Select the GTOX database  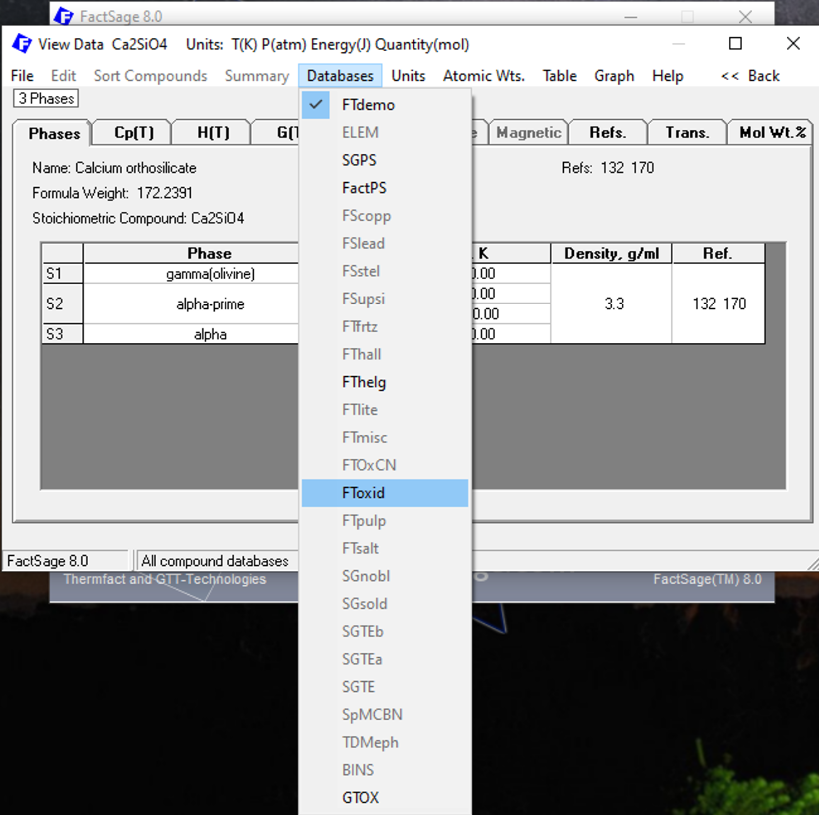click(x=385, y=797)
